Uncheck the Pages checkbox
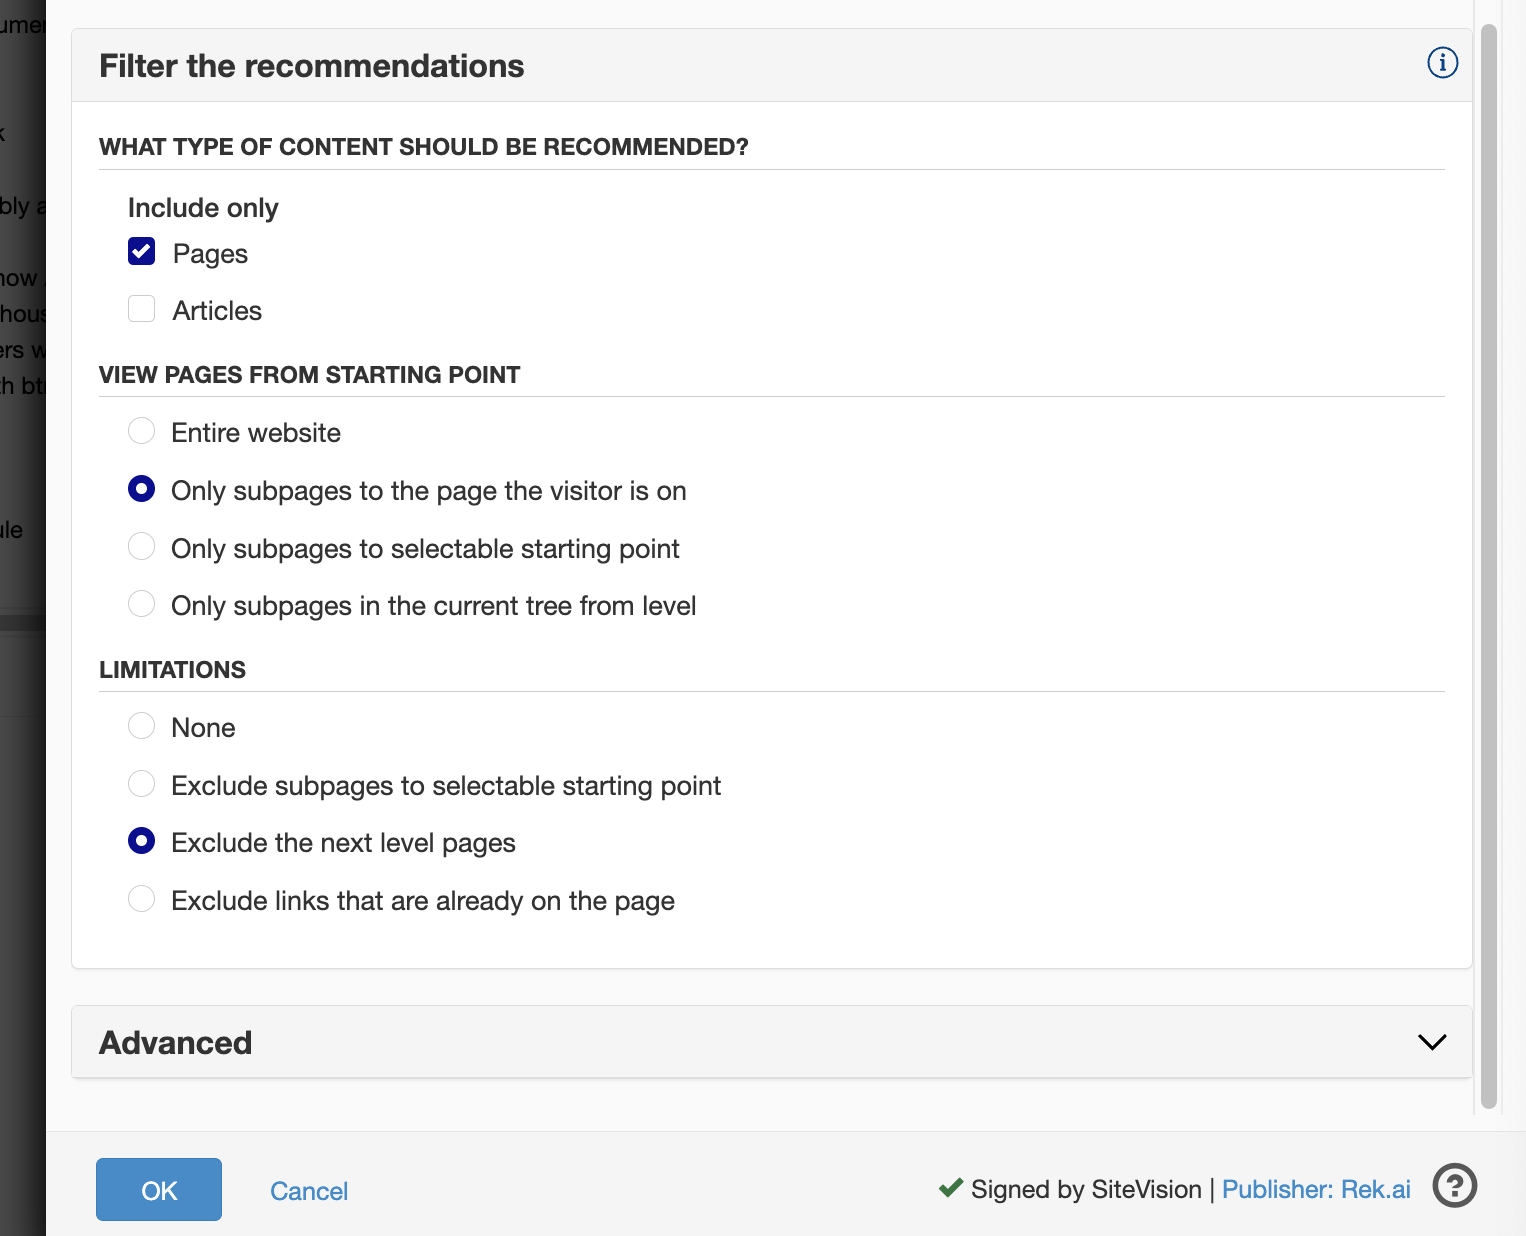The height and width of the screenshot is (1236, 1526). pos(142,252)
